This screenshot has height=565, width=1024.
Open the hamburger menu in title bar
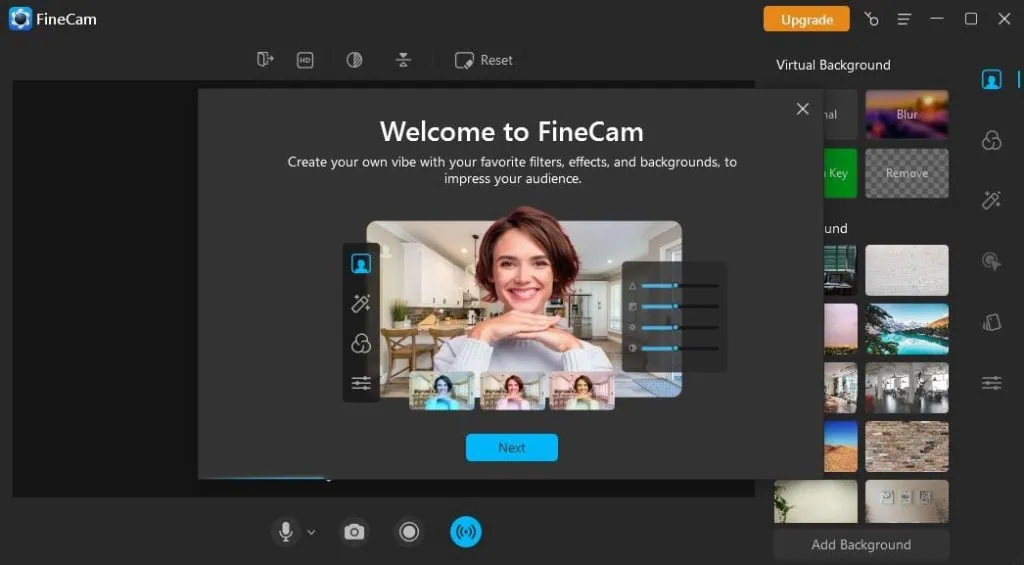[x=904, y=19]
